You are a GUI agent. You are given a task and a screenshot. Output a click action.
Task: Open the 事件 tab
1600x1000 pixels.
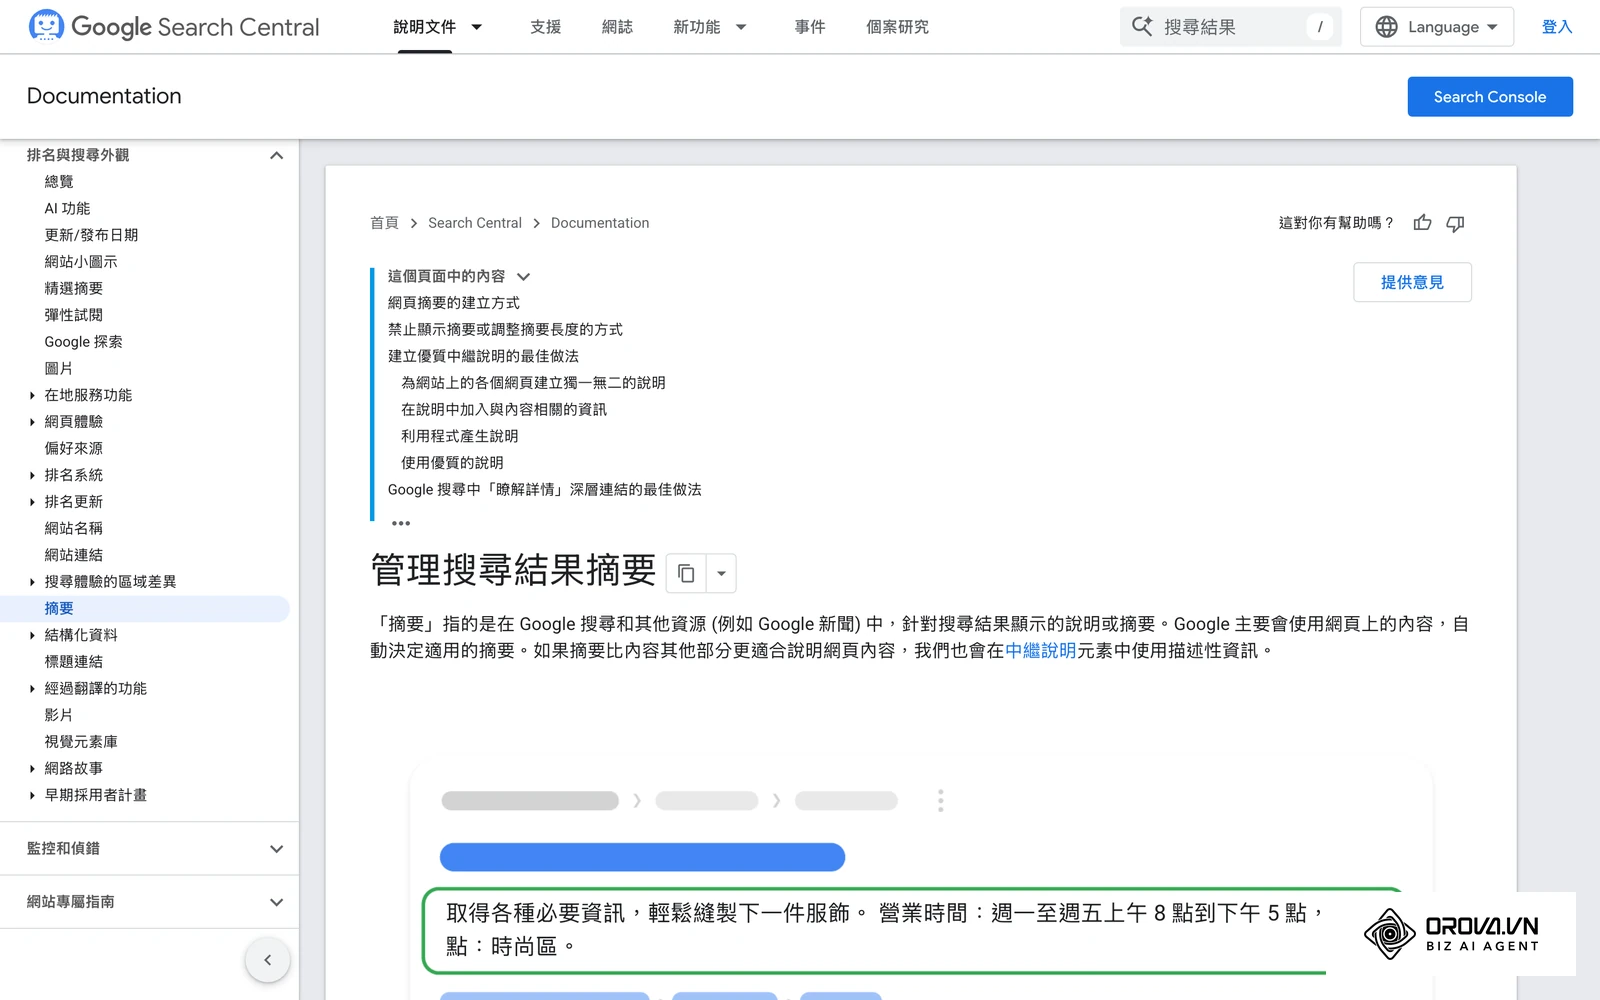810,27
